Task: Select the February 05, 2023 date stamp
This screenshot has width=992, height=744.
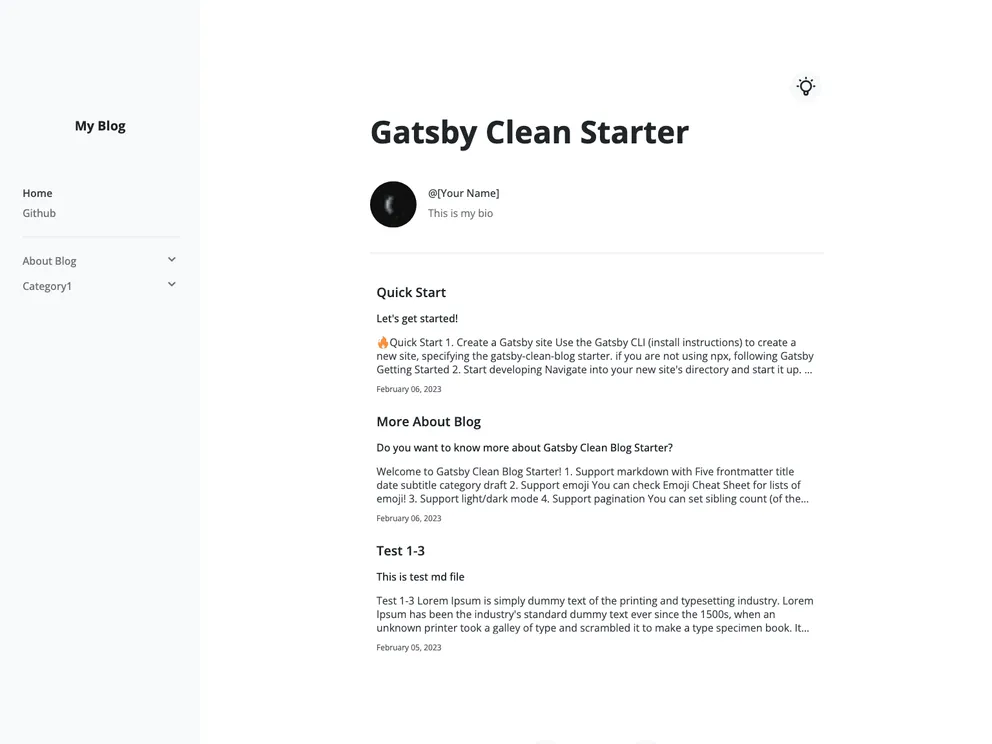Action: (409, 647)
